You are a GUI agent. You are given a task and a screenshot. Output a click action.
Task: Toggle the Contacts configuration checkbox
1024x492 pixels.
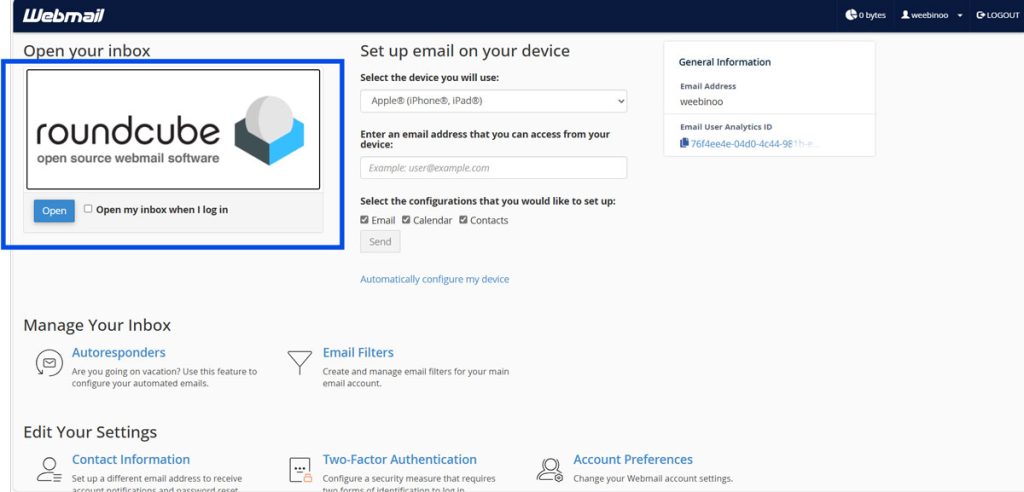pos(463,220)
